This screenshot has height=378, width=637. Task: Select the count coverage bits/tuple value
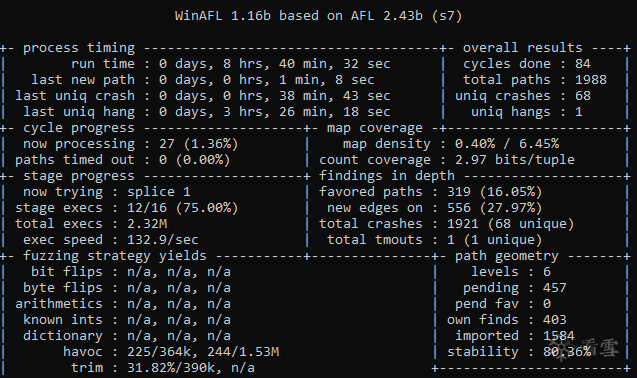(514, 160)
